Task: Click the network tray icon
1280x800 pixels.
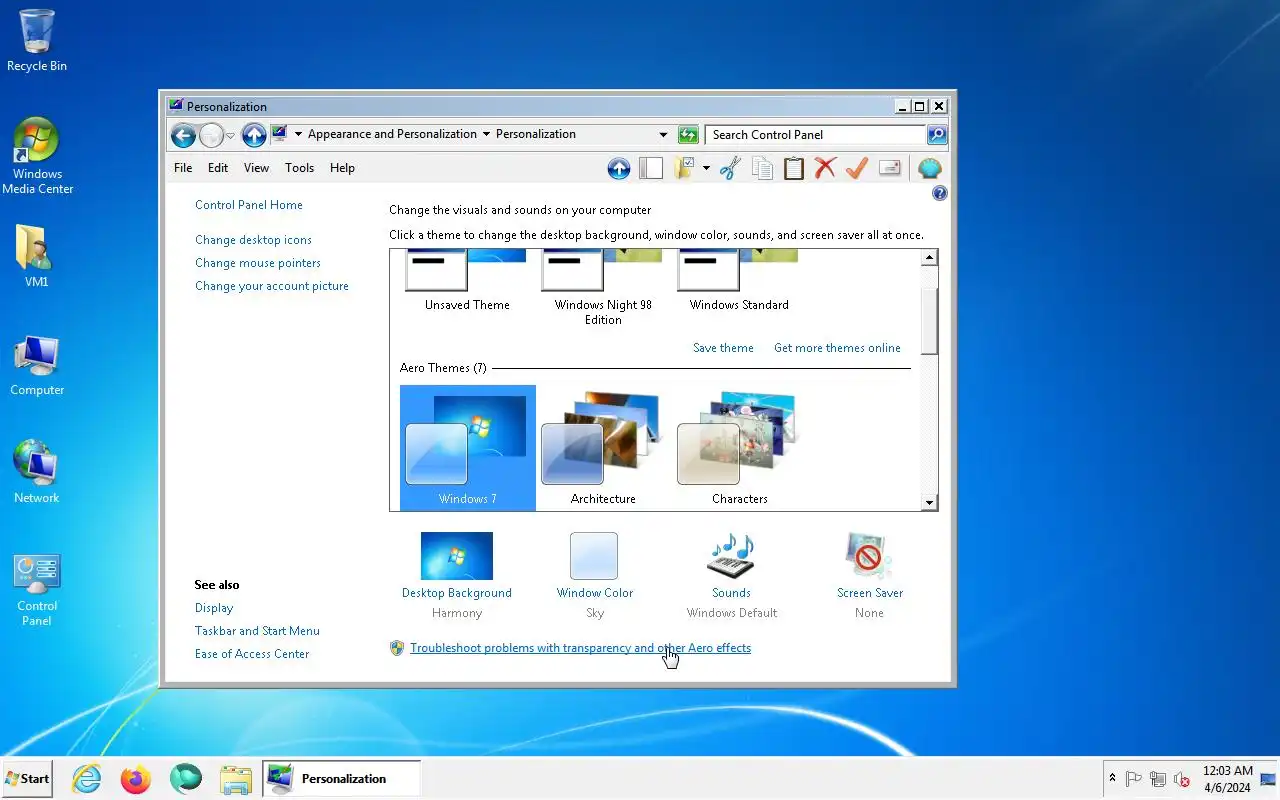Action: [1158, 779]
